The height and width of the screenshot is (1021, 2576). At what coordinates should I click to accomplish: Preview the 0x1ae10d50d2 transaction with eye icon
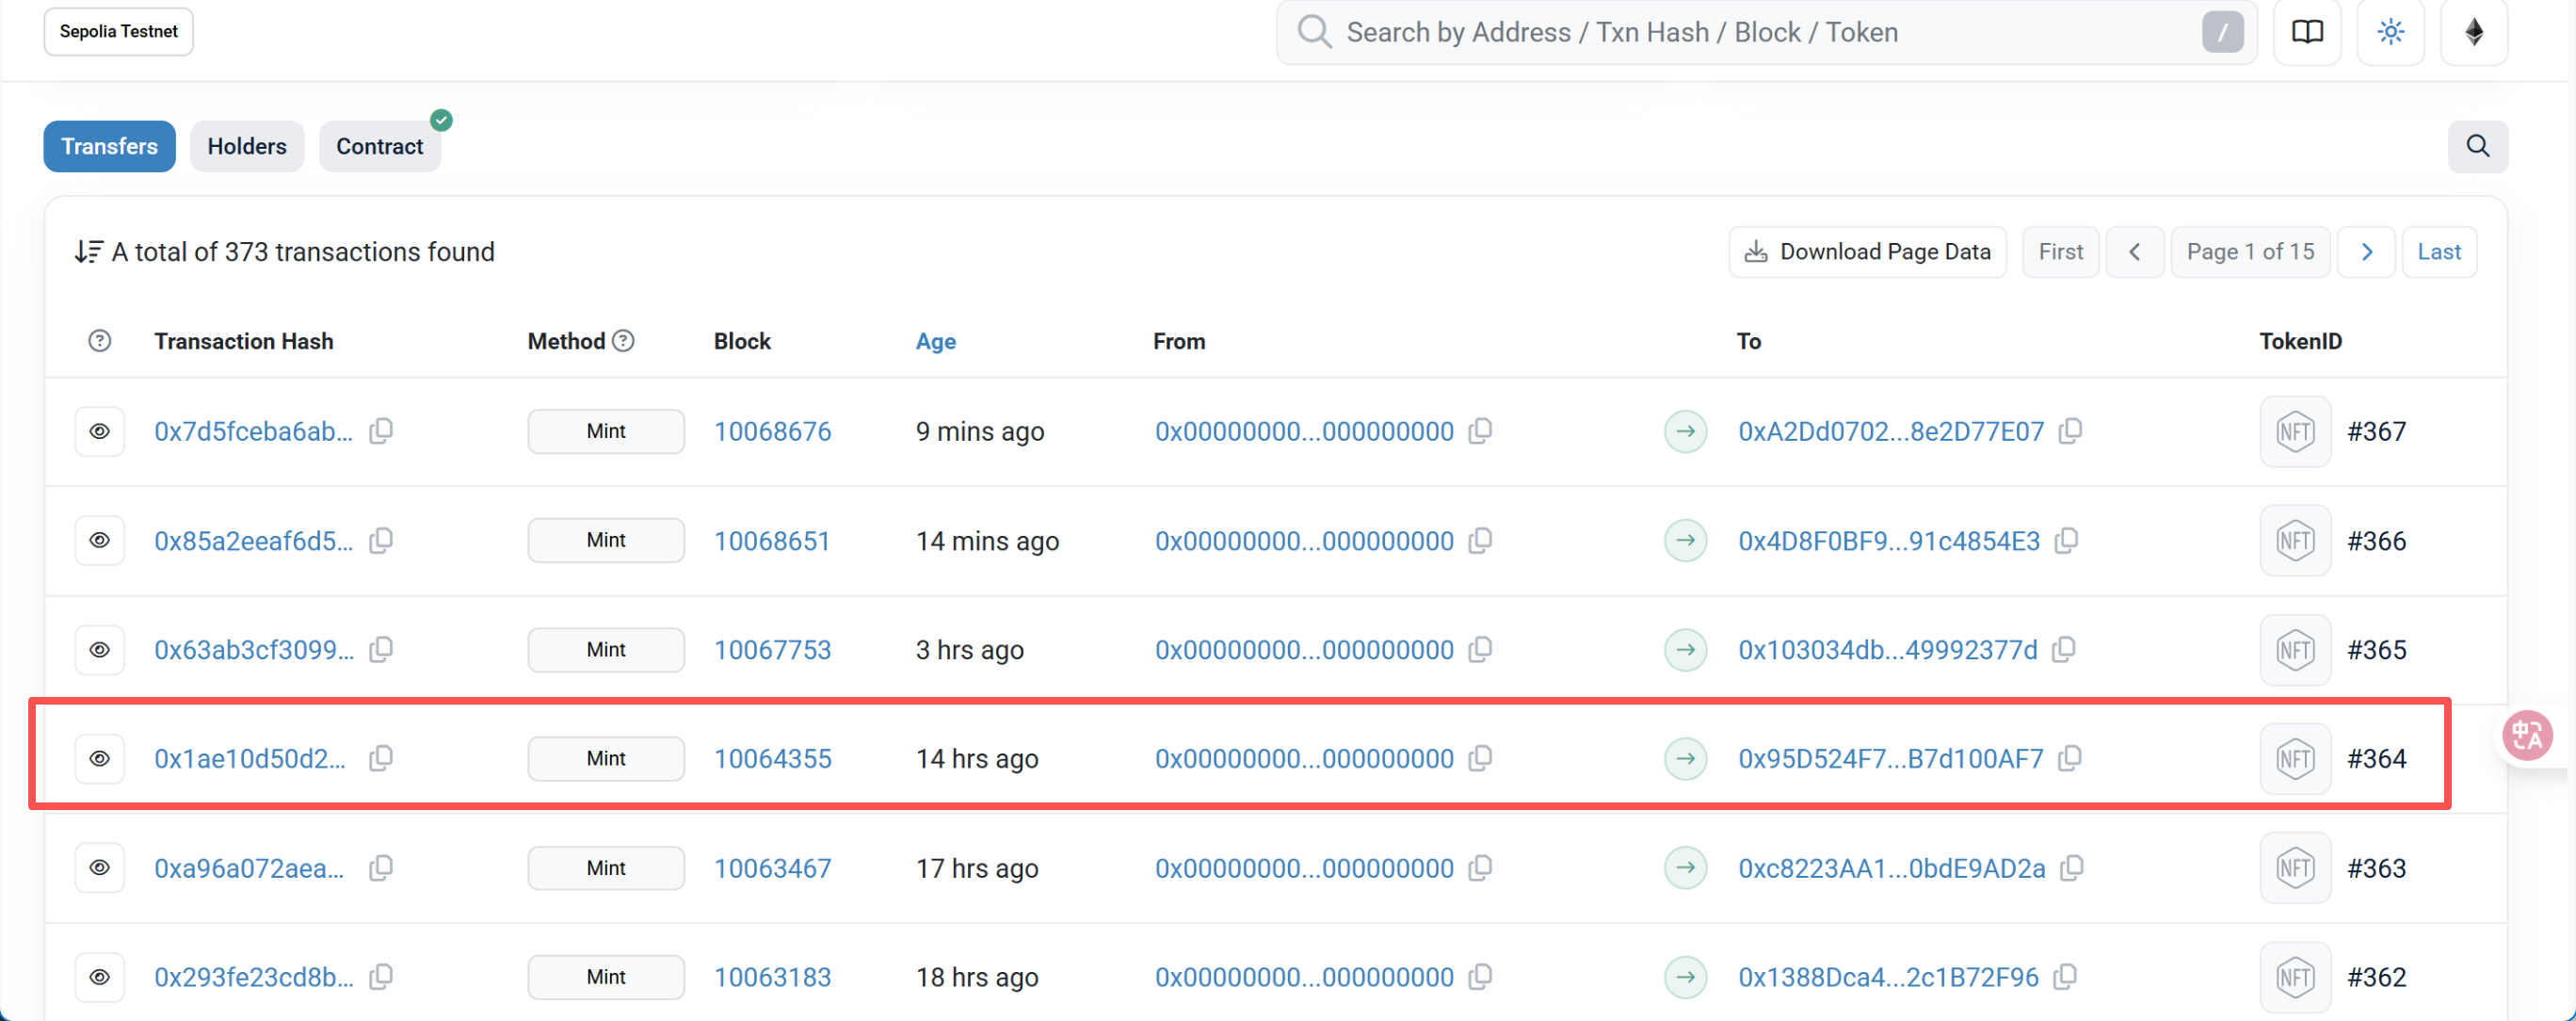click(100, 759)
